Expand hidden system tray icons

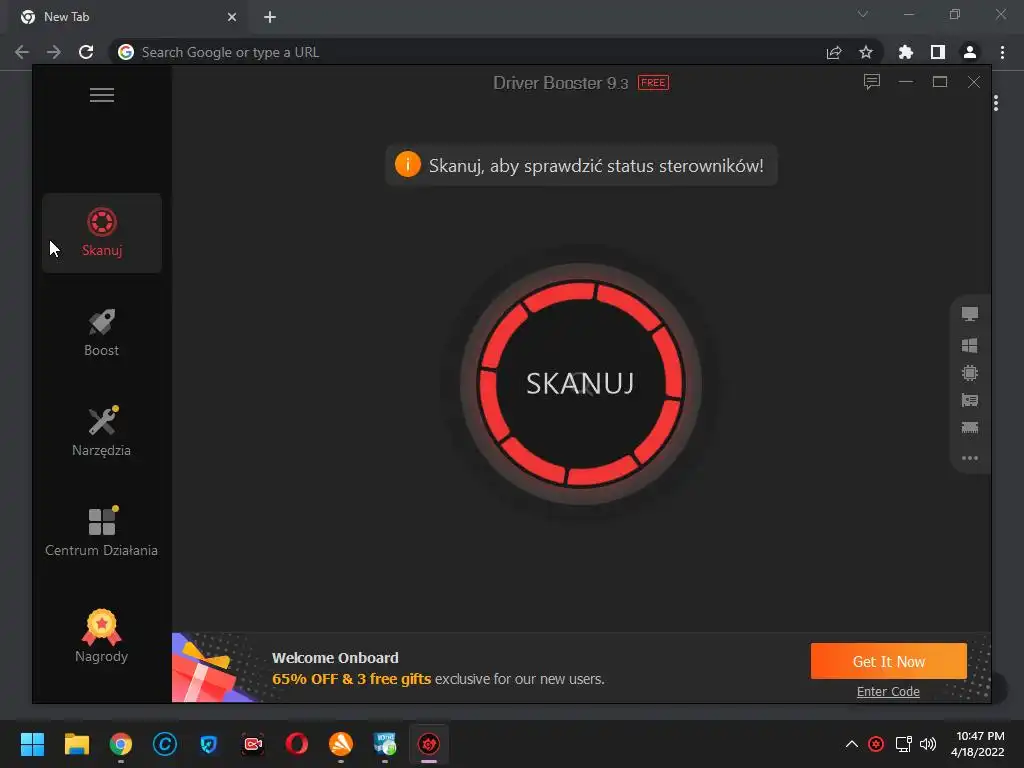pos(852,744)
